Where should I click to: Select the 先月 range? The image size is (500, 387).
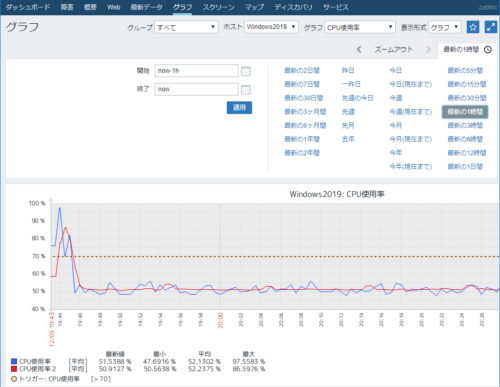click(348, 125)
